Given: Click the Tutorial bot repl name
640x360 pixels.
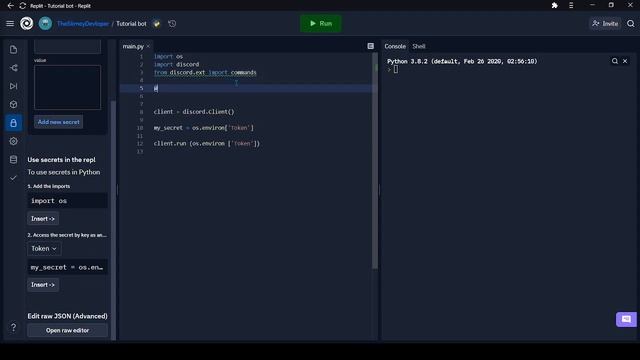Looking at the screenshot, I should point(131,24).
